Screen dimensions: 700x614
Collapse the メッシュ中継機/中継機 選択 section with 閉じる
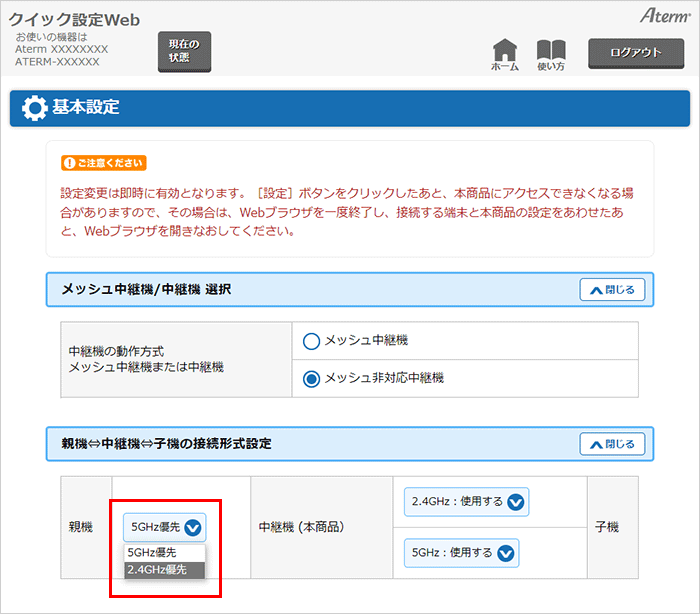pos(612,290)
